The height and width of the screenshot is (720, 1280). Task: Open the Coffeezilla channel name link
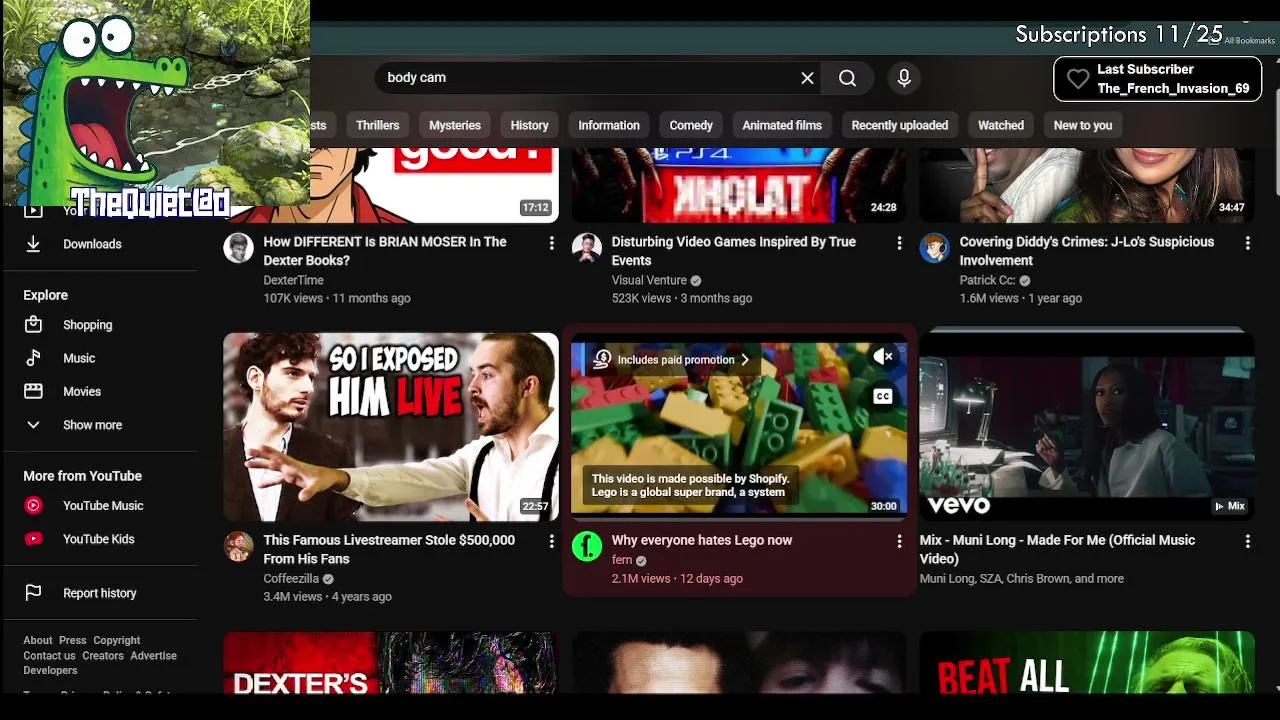click(291, 578)
